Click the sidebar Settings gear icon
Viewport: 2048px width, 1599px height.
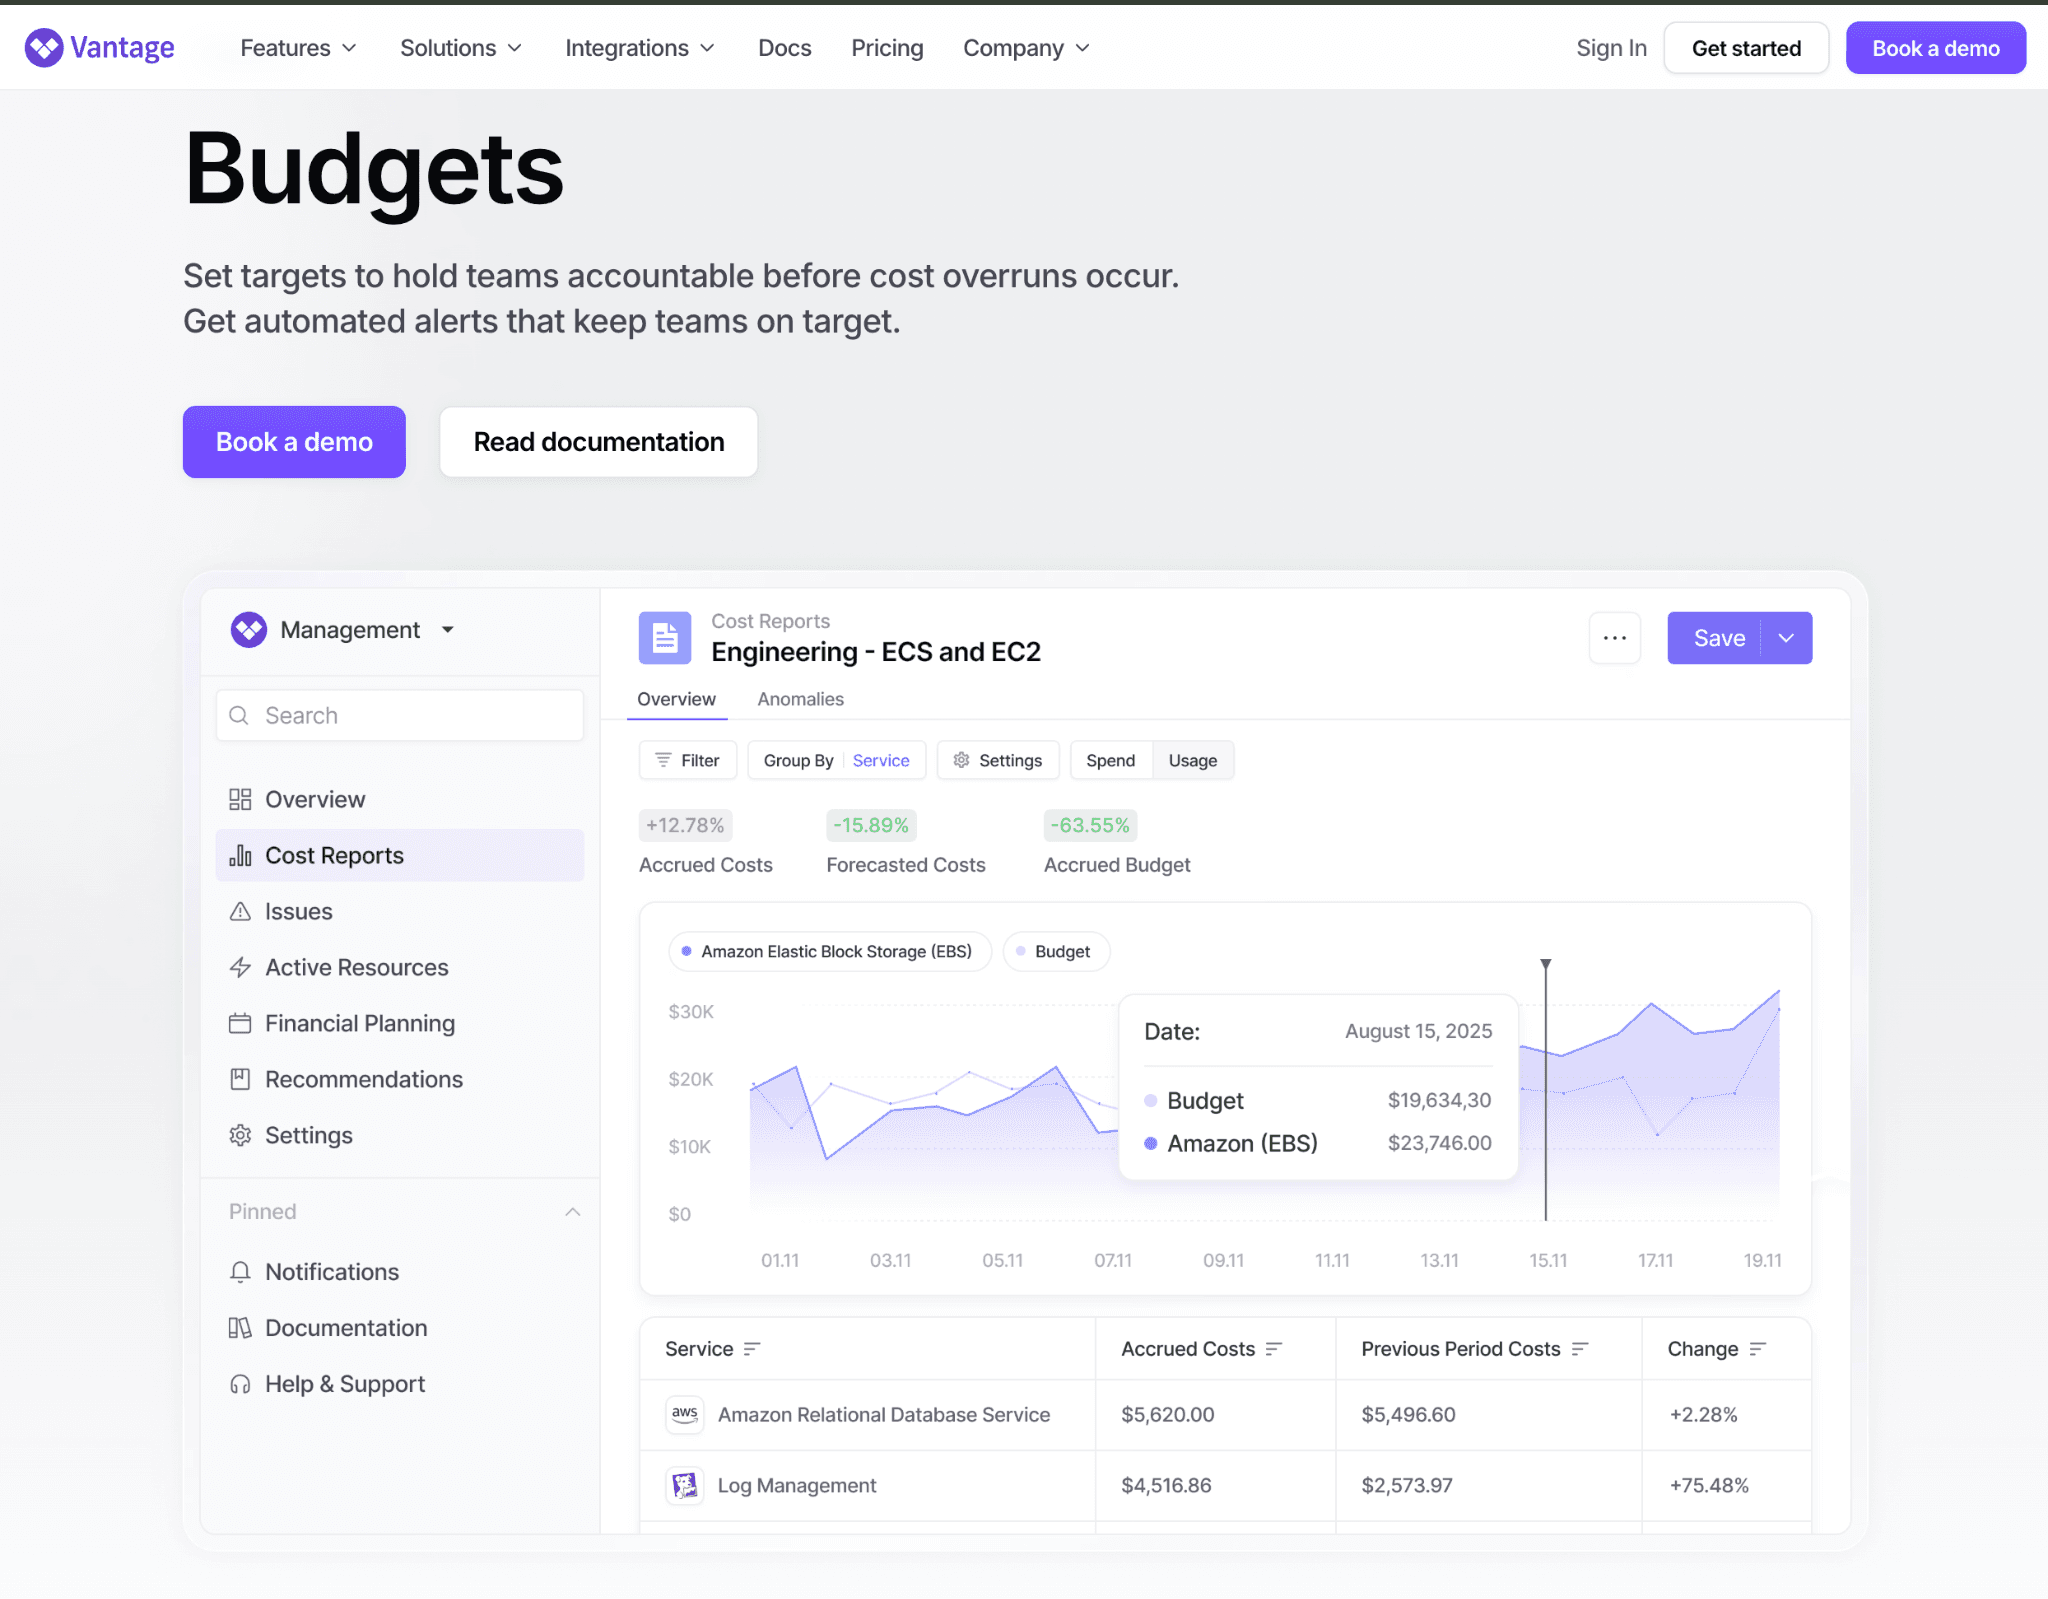[240, 1135]
